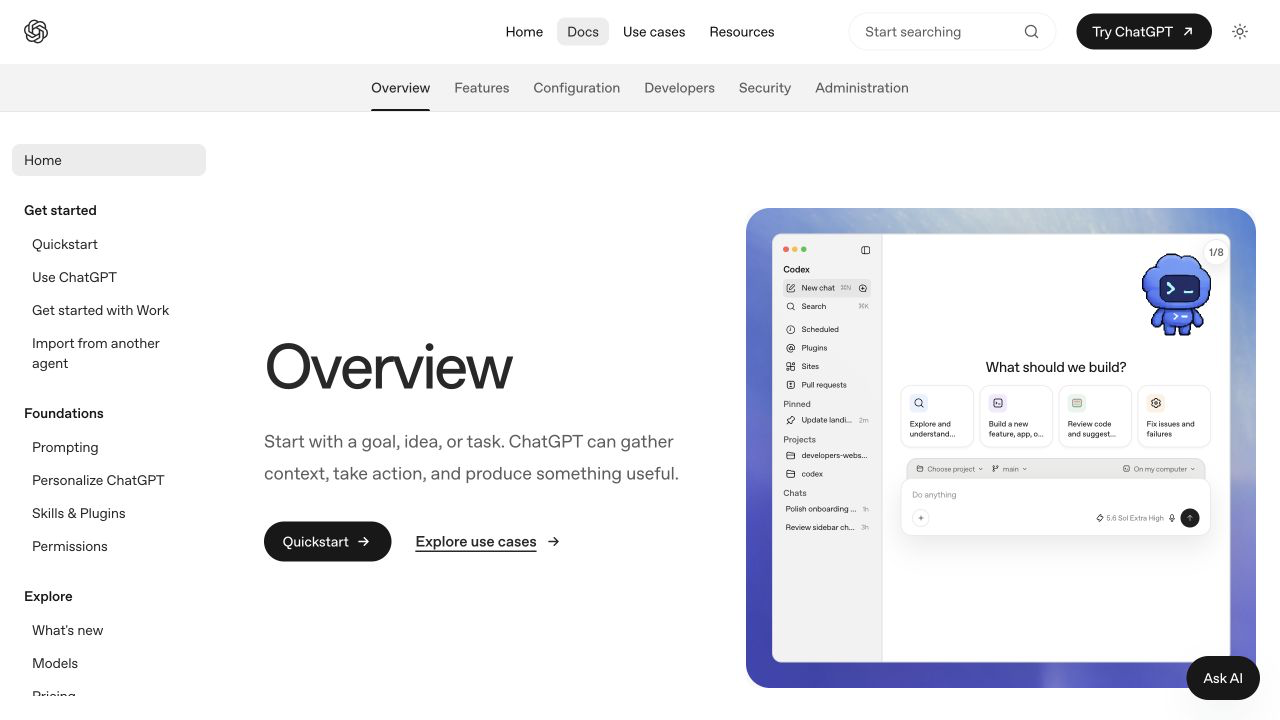
Task: Click the Build a new feature card icon
Action: tap(997, 403)
